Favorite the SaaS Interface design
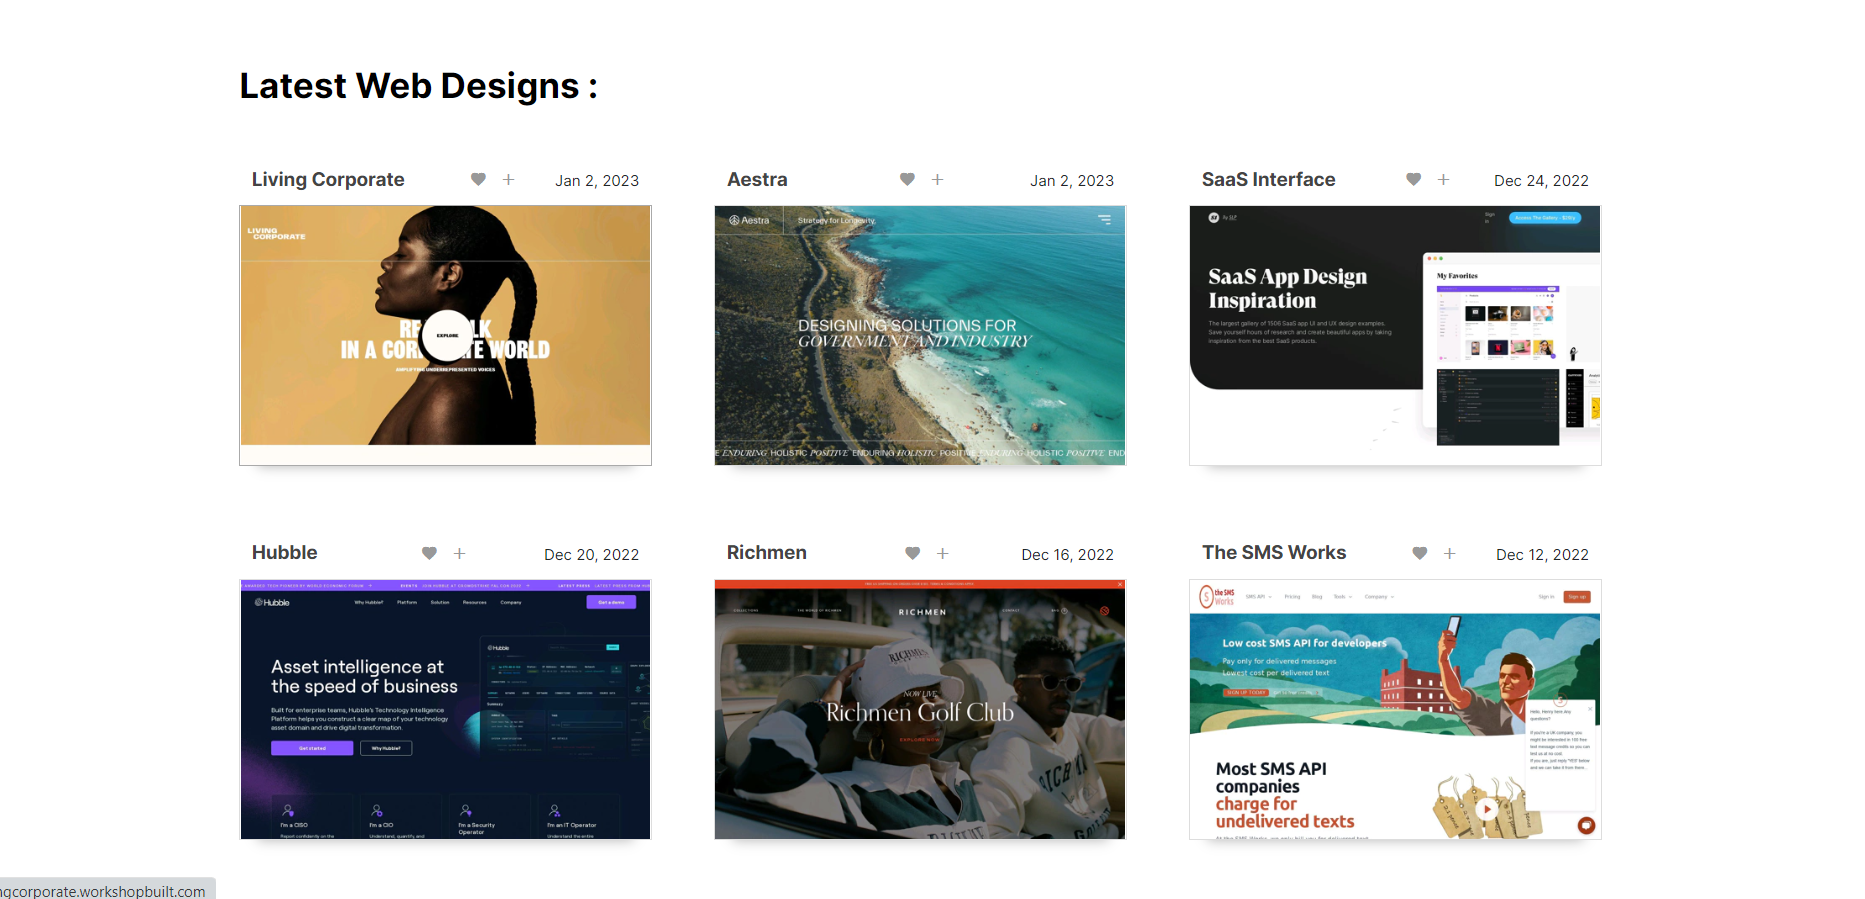The width and height of the screenshot is (1865, 899). point(1413,179)
